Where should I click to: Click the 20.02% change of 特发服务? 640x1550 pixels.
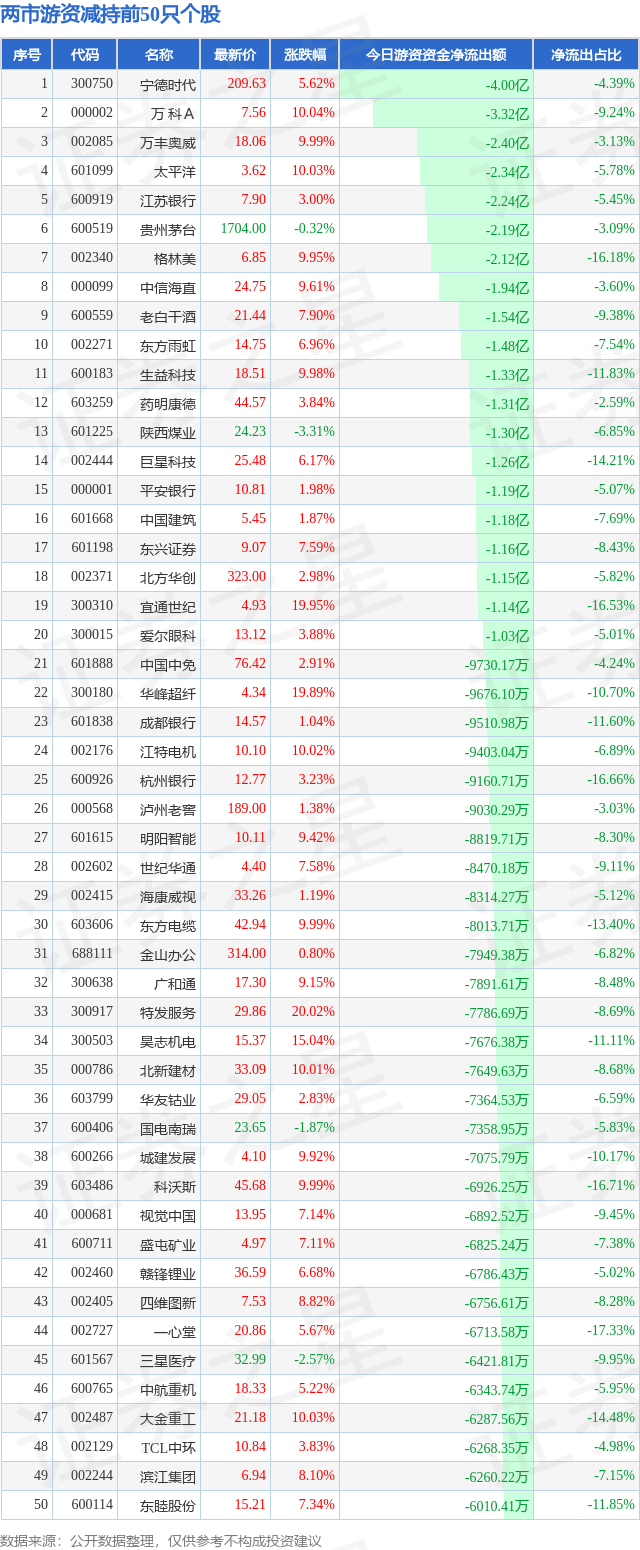316,1012
